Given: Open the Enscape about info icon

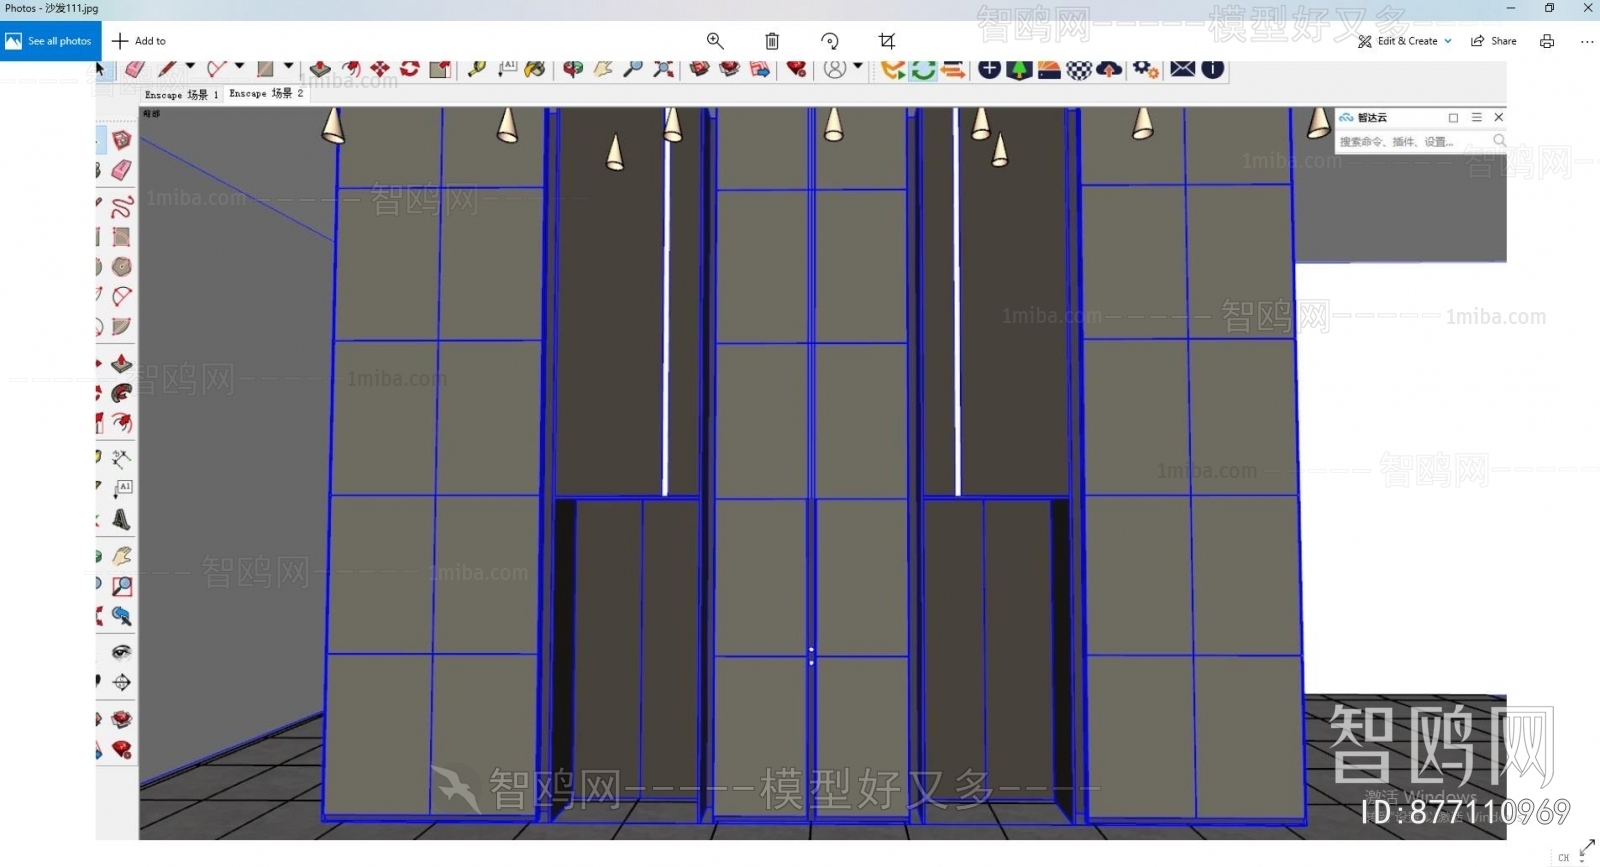Looking at the screenshot, I should point(1213,69).
